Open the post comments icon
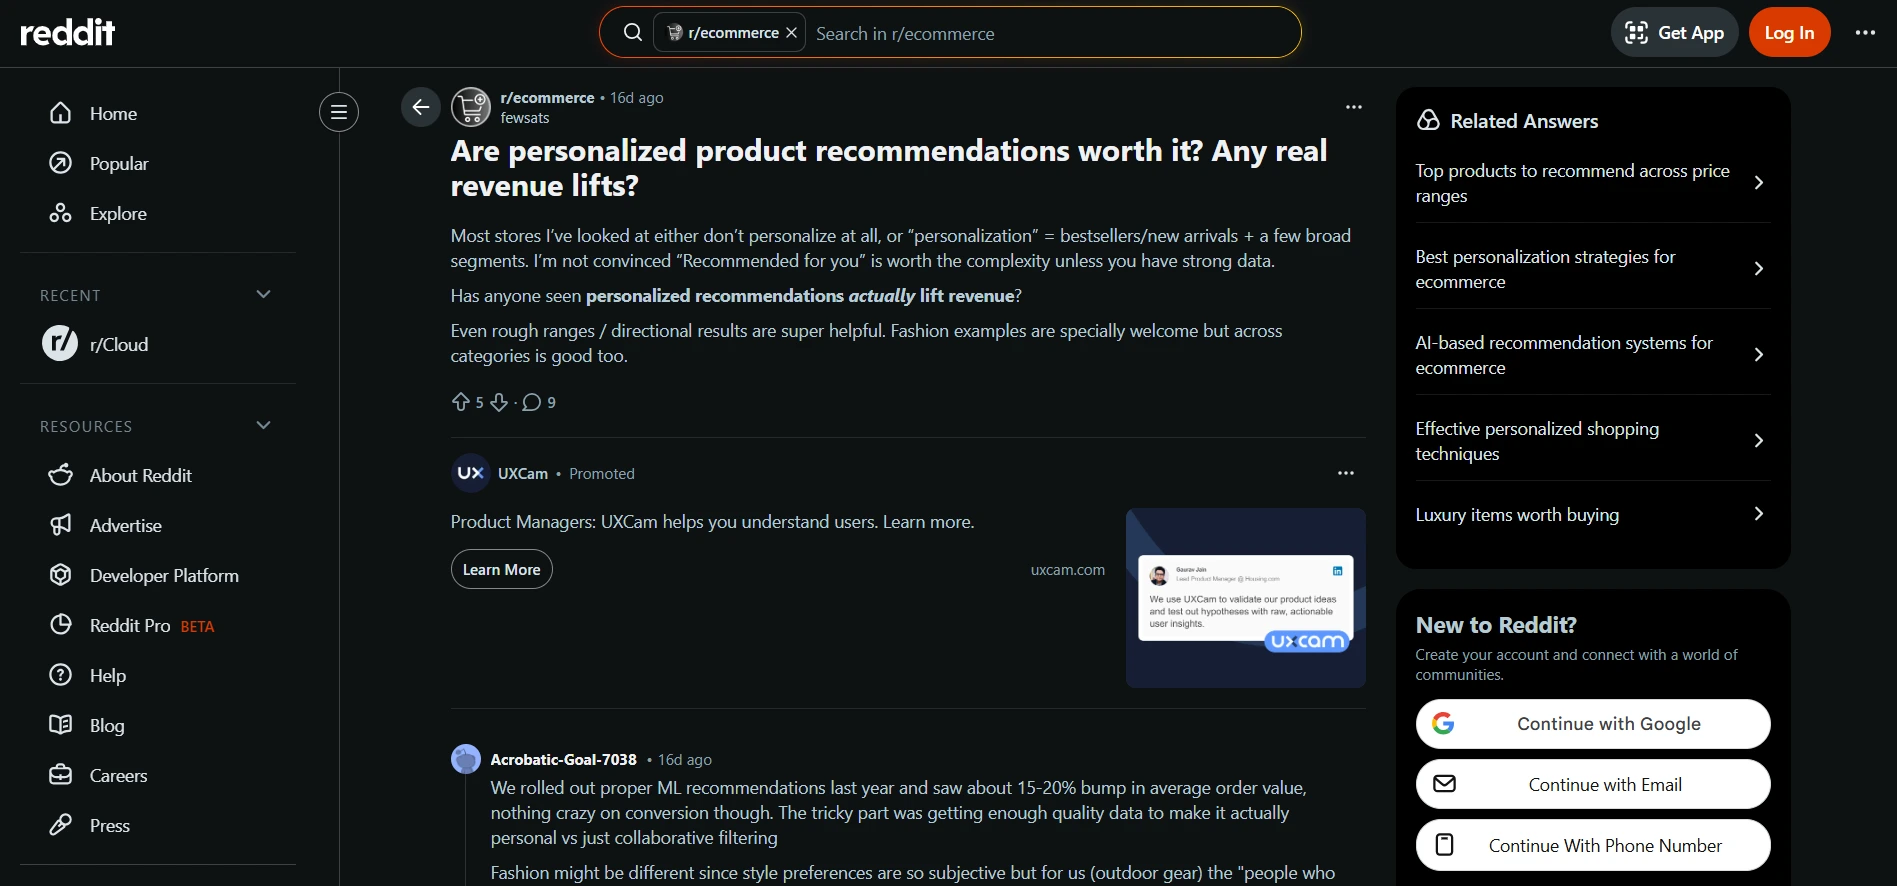 pyautogui.click(x=532, y=402)
